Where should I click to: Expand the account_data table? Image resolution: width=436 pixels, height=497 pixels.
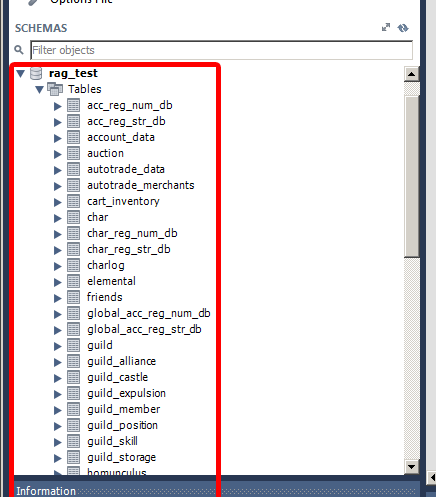(58, 138)
